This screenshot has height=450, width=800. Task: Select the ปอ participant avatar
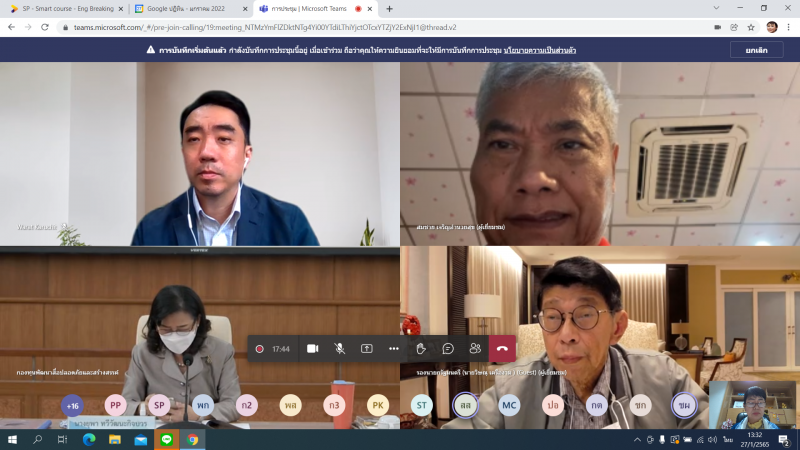pos(553,405)
